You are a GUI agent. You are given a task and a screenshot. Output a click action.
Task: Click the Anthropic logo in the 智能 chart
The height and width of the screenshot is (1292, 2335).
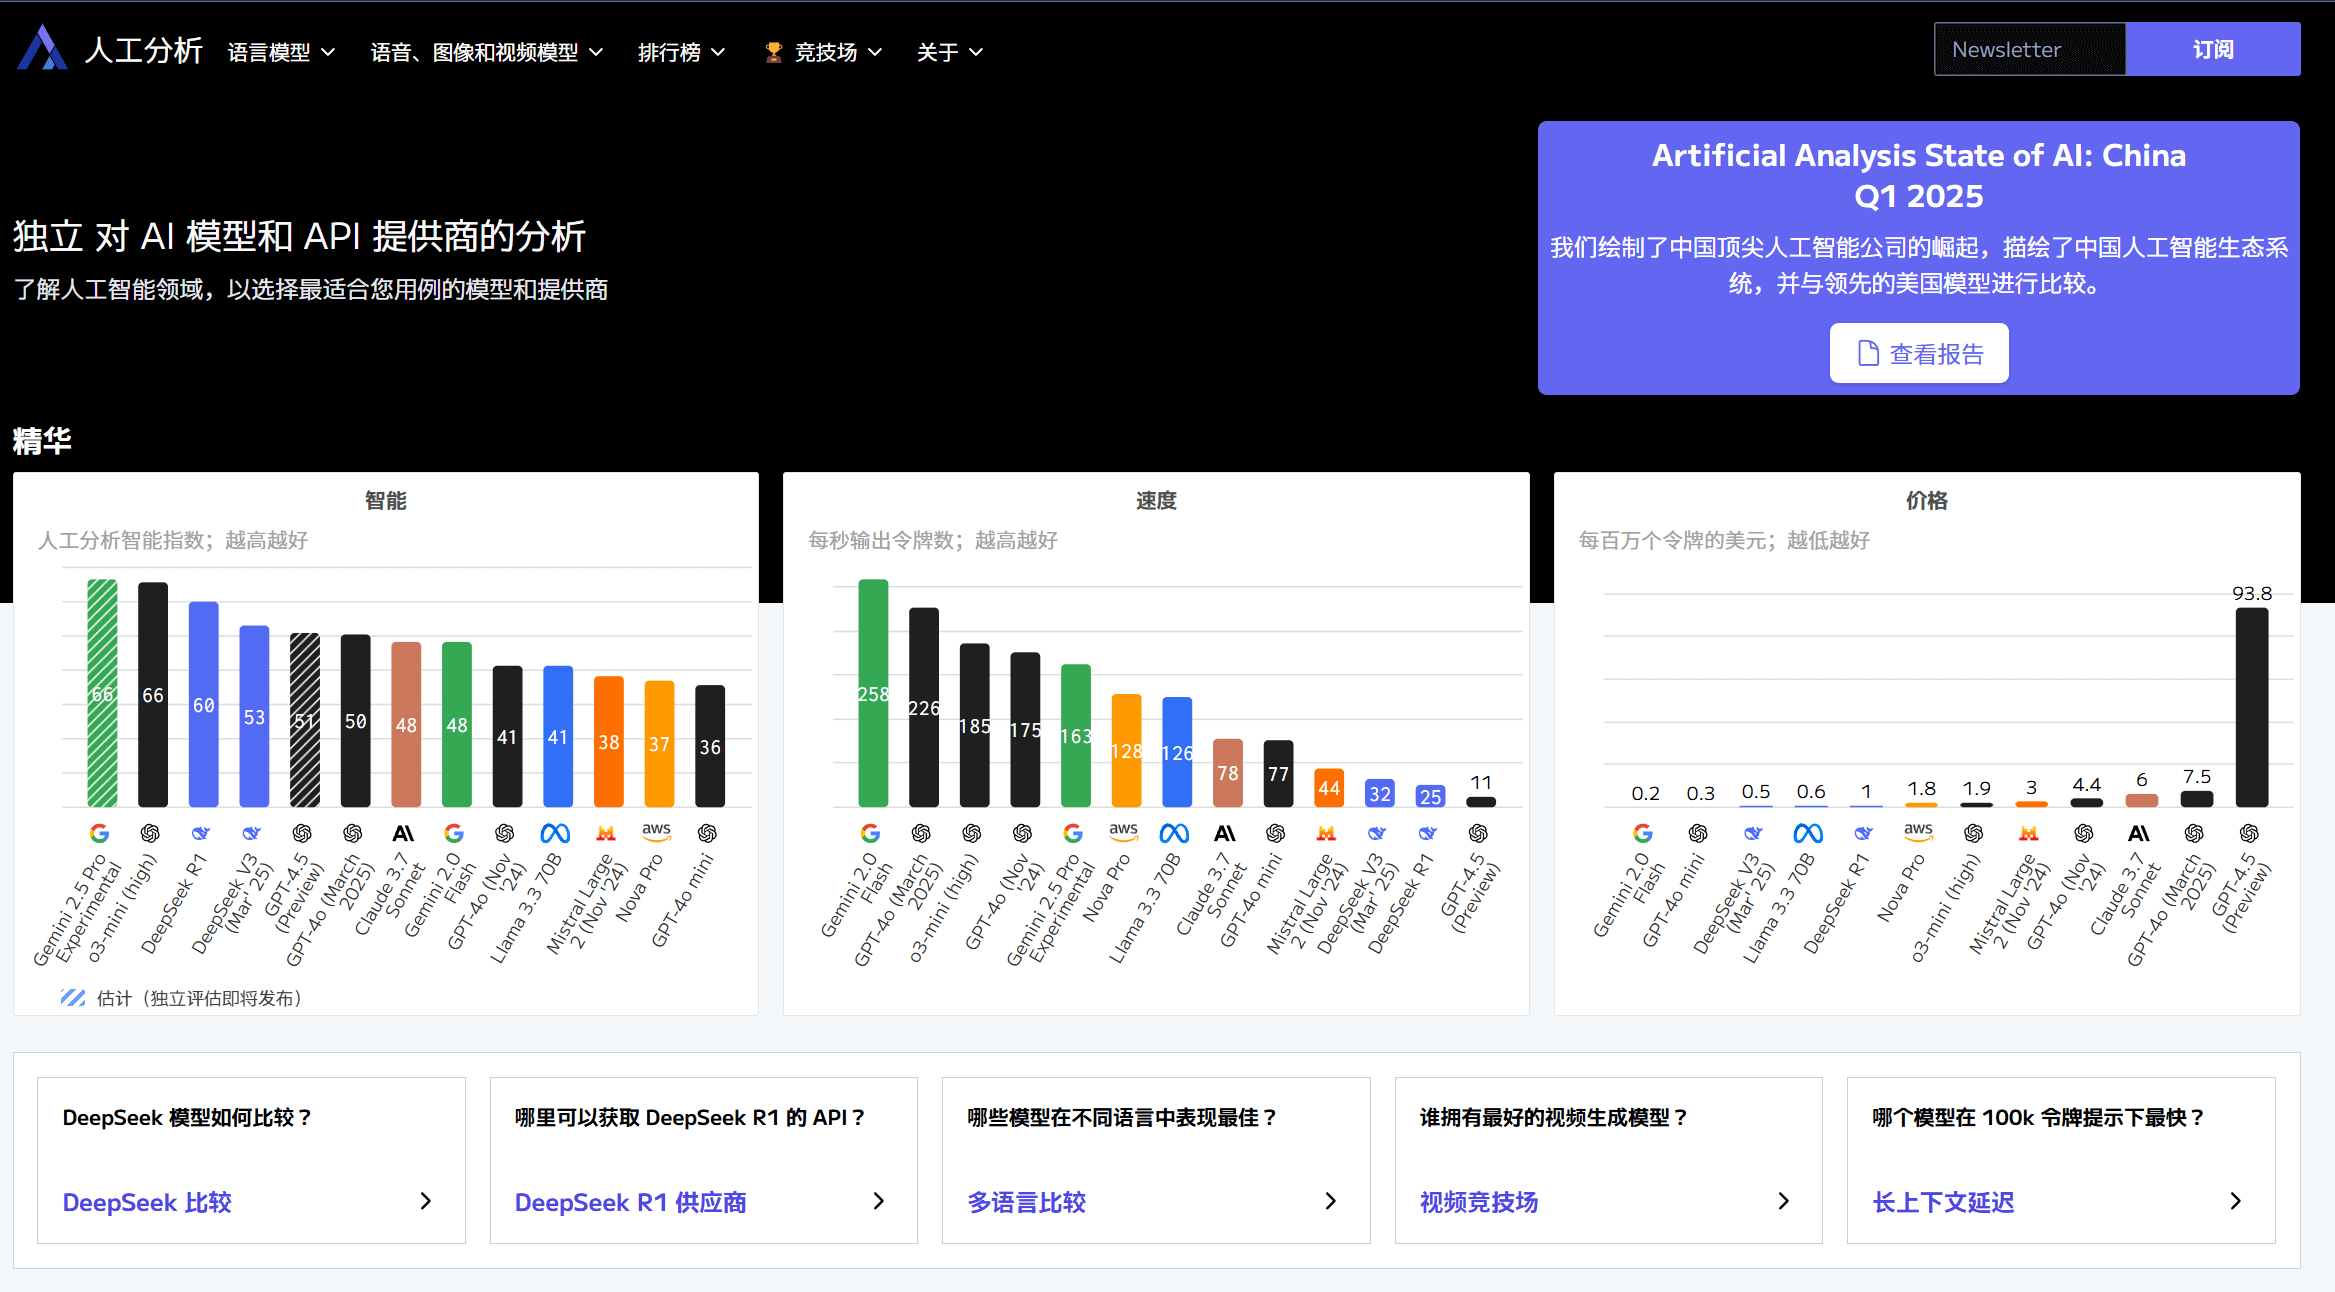coord(403,833)
